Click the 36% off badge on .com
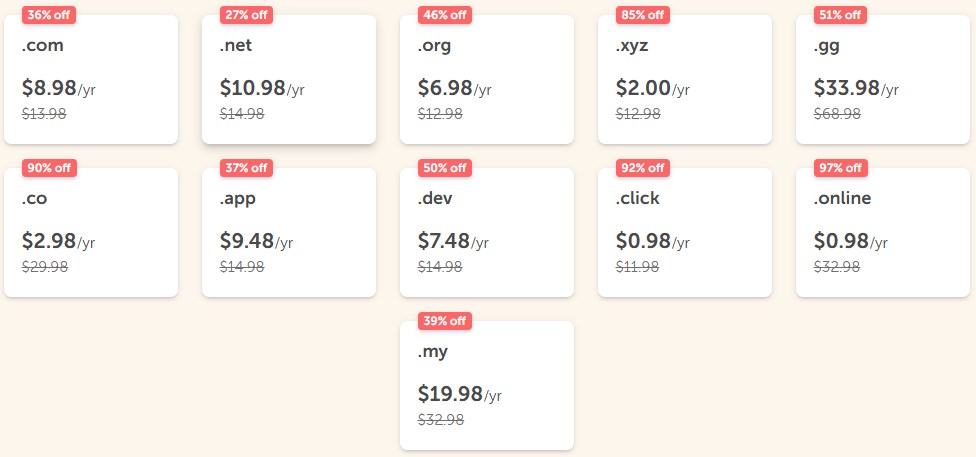This screenshot has width=976, height=457. tap(49, 15)
